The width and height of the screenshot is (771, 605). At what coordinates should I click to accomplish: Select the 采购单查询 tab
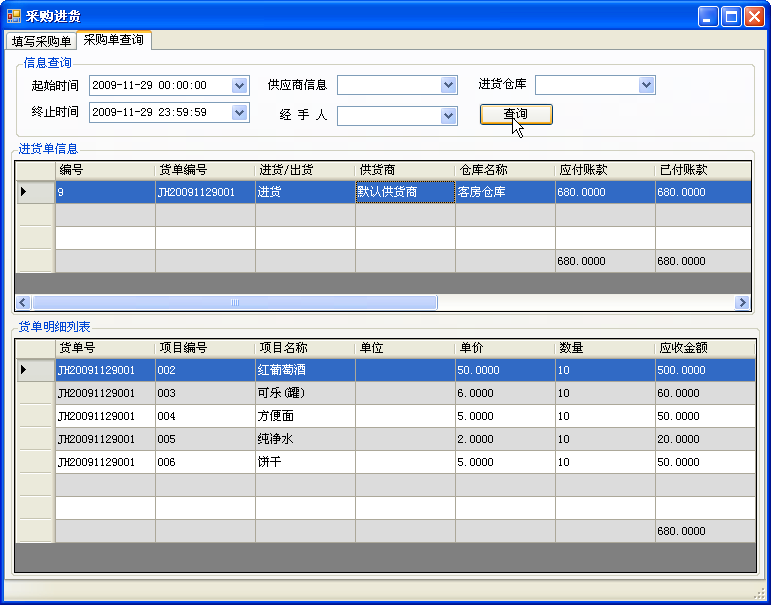(x=113, y=40)
